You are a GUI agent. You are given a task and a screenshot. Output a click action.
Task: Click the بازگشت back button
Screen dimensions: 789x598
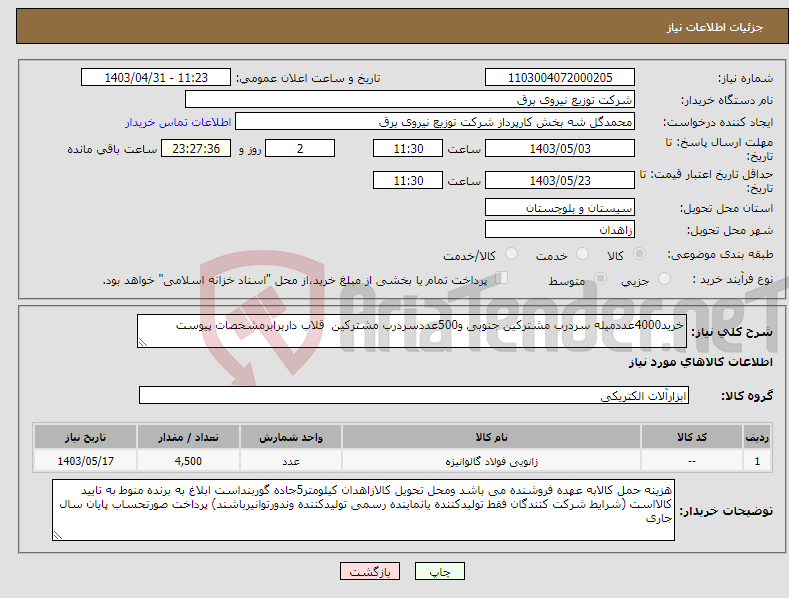point(370,571)
